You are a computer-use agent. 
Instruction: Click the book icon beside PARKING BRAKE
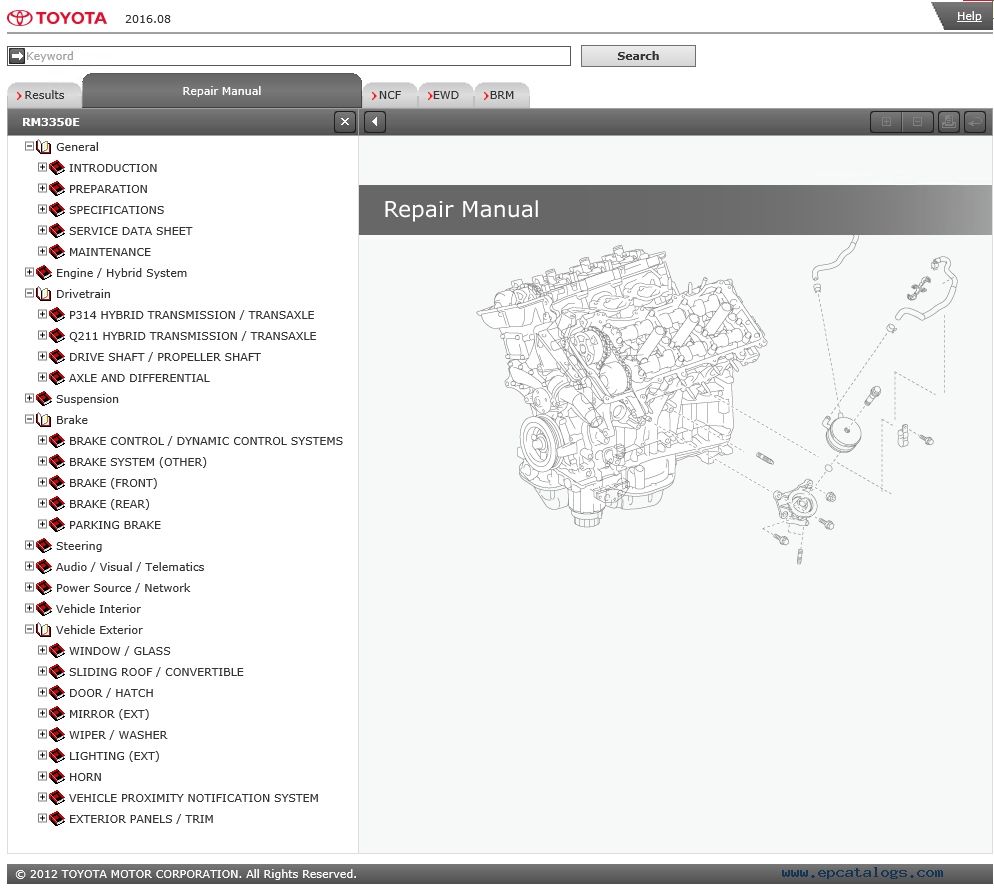click(57, 524)
